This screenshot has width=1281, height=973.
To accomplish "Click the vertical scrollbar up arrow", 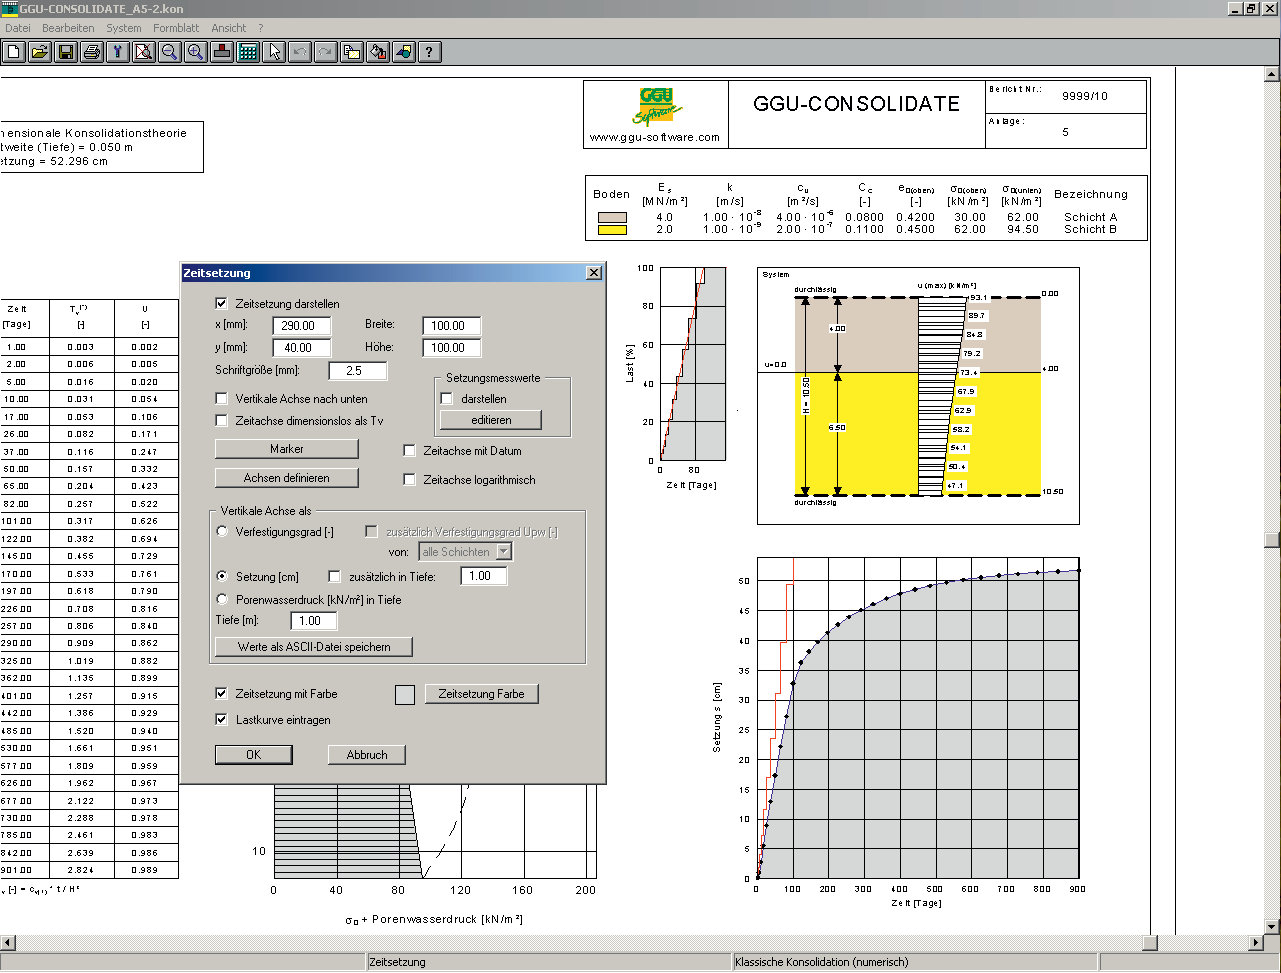I will 1272,74.
